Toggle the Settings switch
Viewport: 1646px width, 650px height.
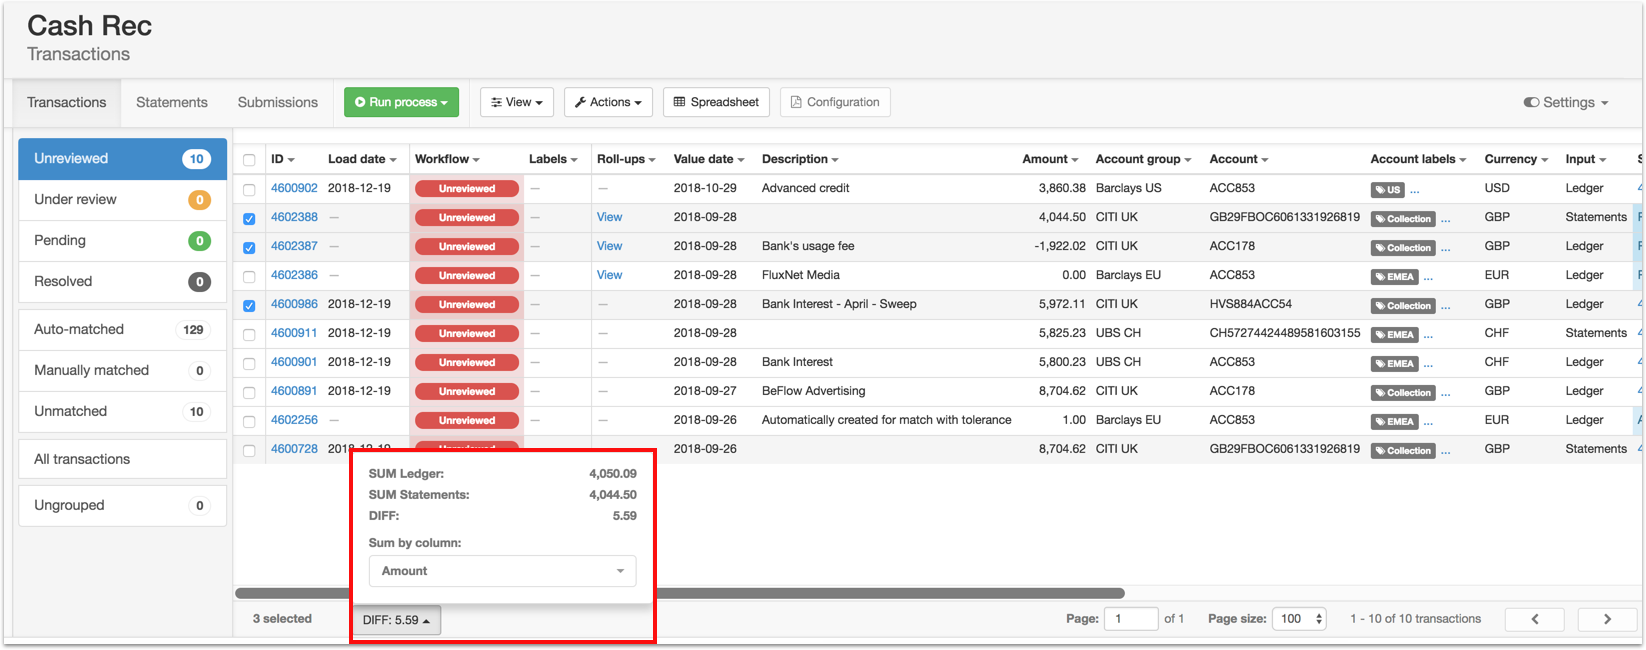(1531, 102)
